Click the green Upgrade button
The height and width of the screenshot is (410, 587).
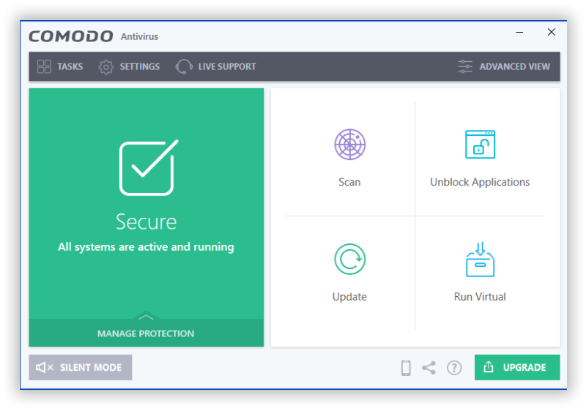(x=517, y=367)
